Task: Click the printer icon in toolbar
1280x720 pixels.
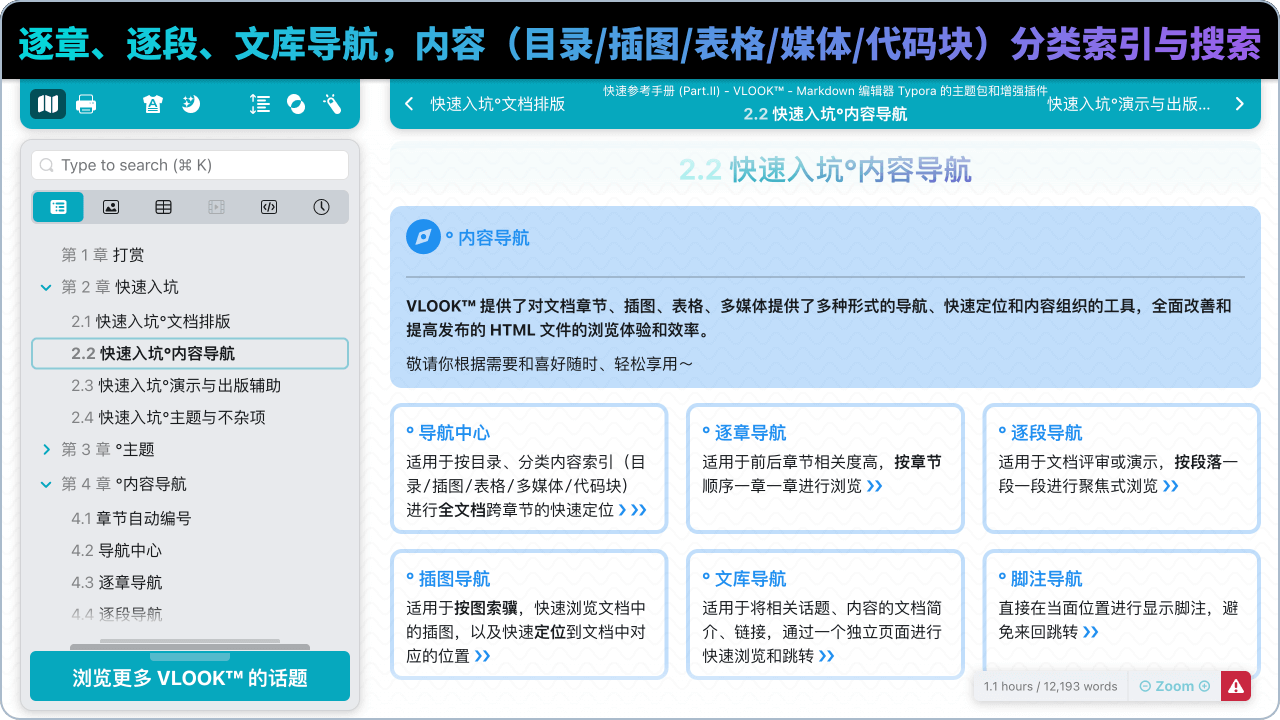Action: coord(86,103)
